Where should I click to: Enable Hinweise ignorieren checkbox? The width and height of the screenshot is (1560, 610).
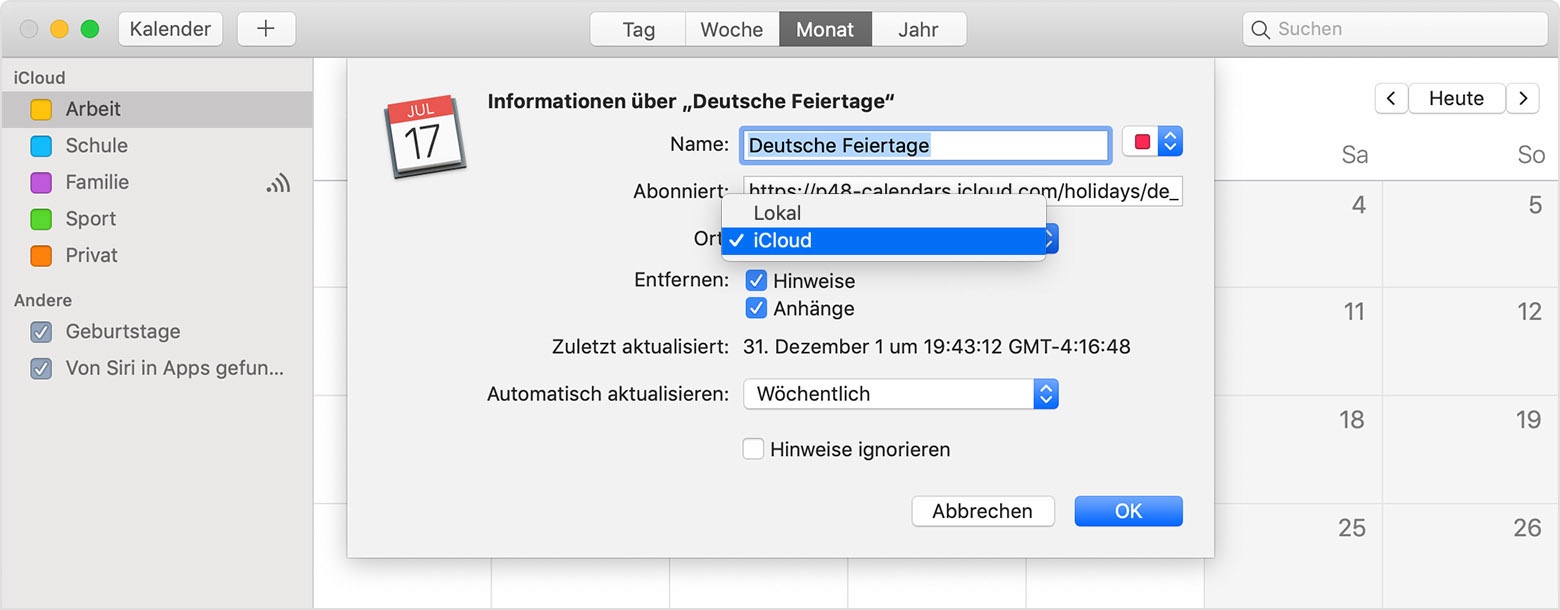[753, 449]
